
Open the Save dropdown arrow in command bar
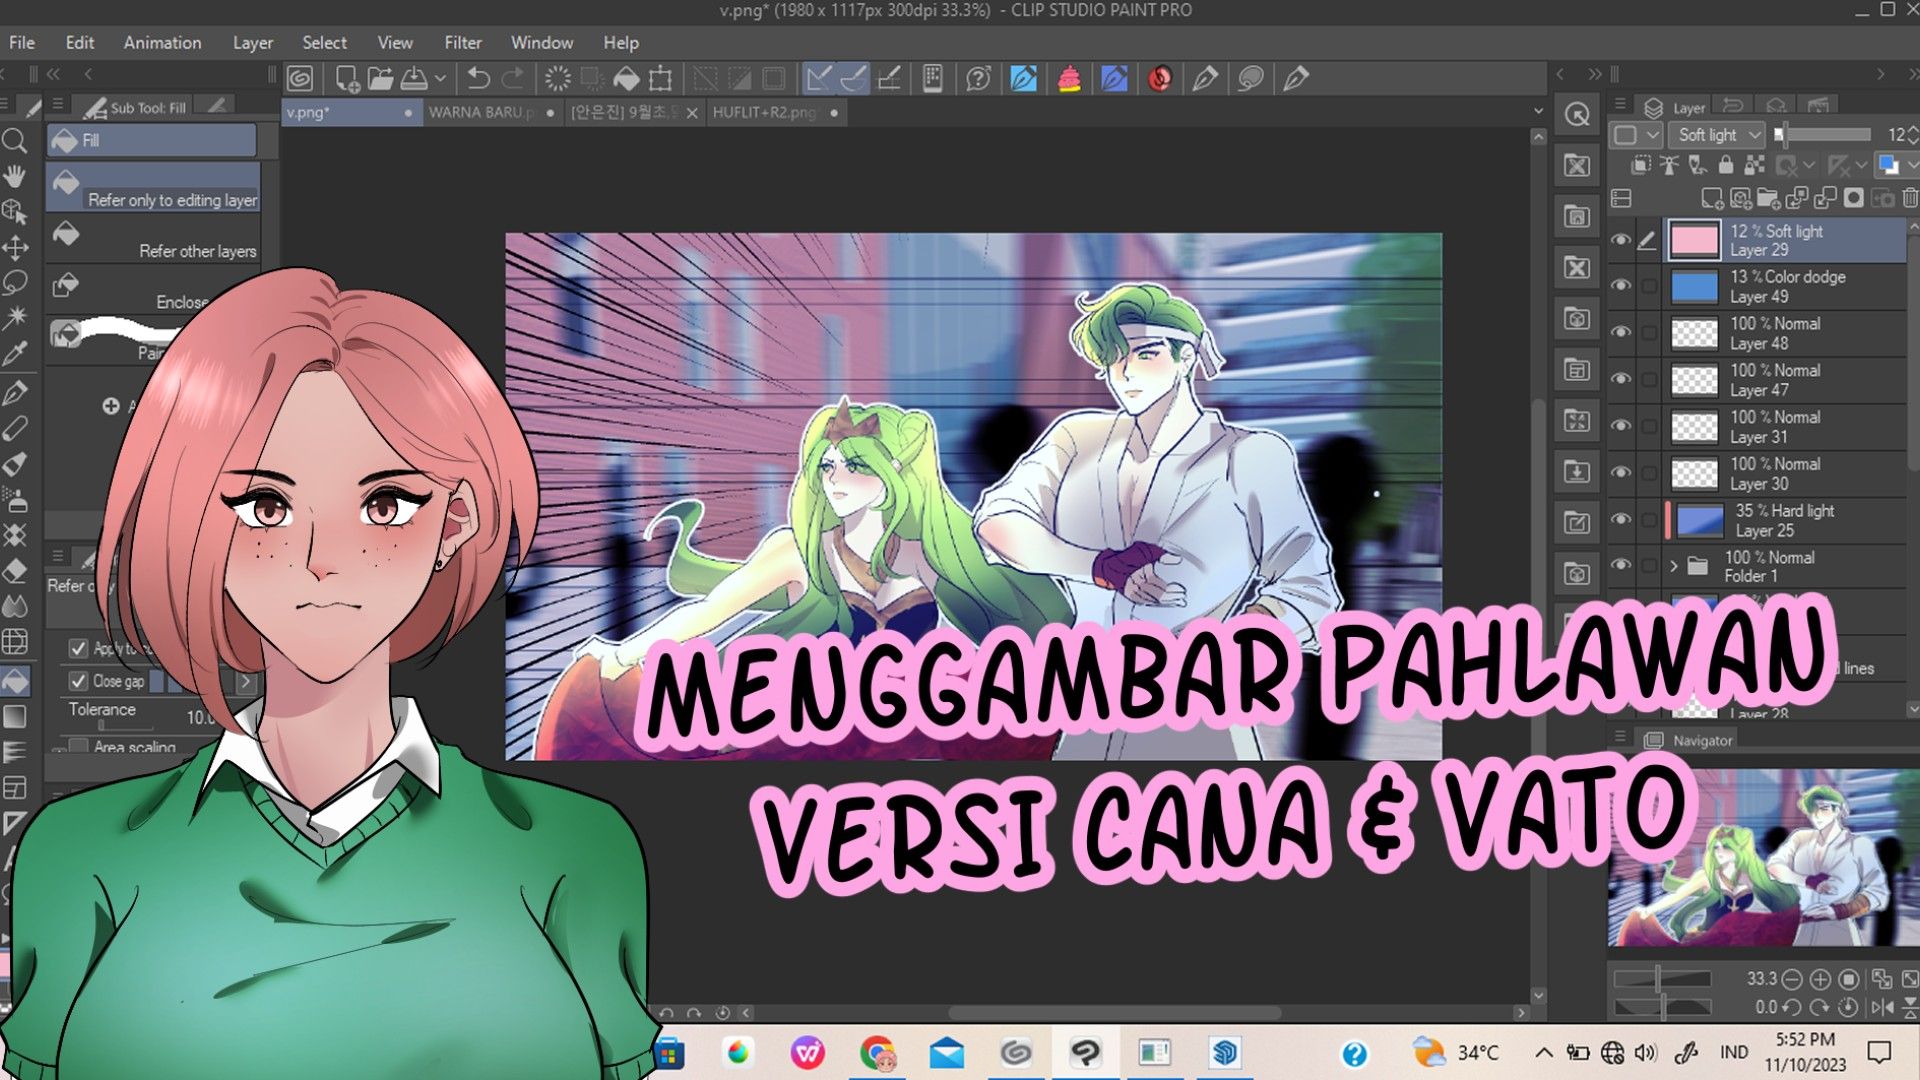[440, 78]
